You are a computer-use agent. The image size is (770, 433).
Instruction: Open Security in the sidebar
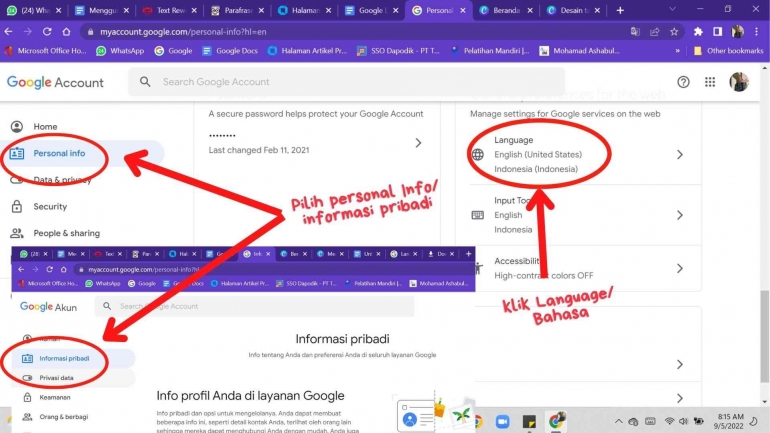[x=50, y=206]
